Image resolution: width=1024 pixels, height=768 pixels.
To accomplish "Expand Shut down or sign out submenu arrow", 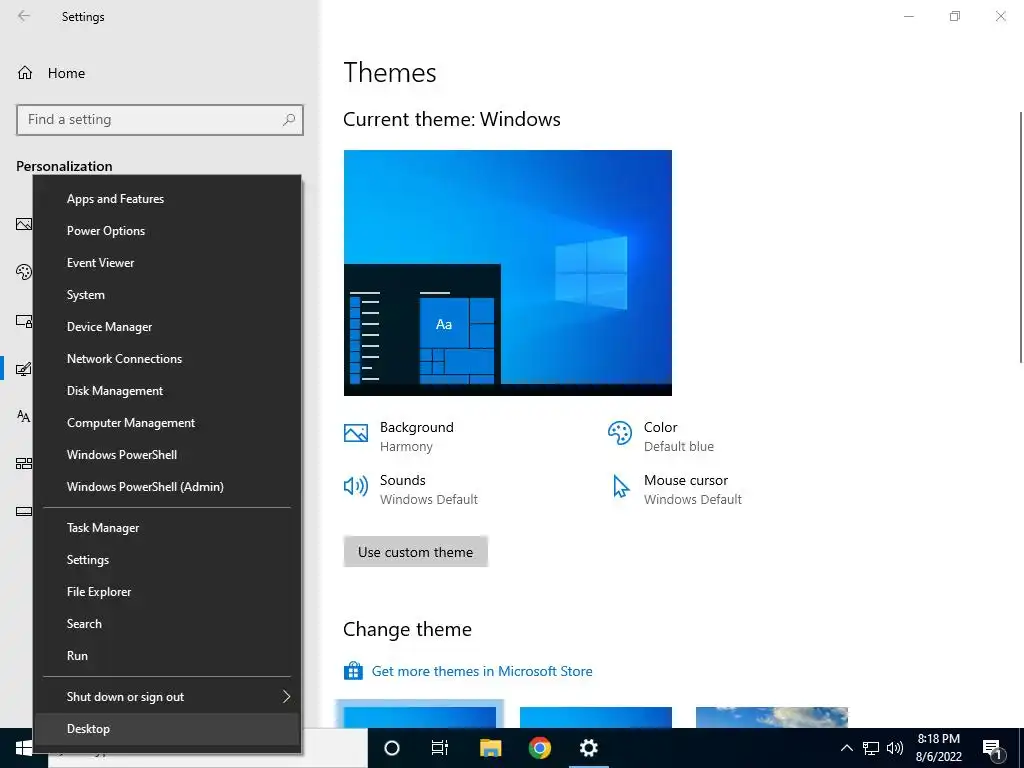I will pyautogui.click(x=286, y=697).
